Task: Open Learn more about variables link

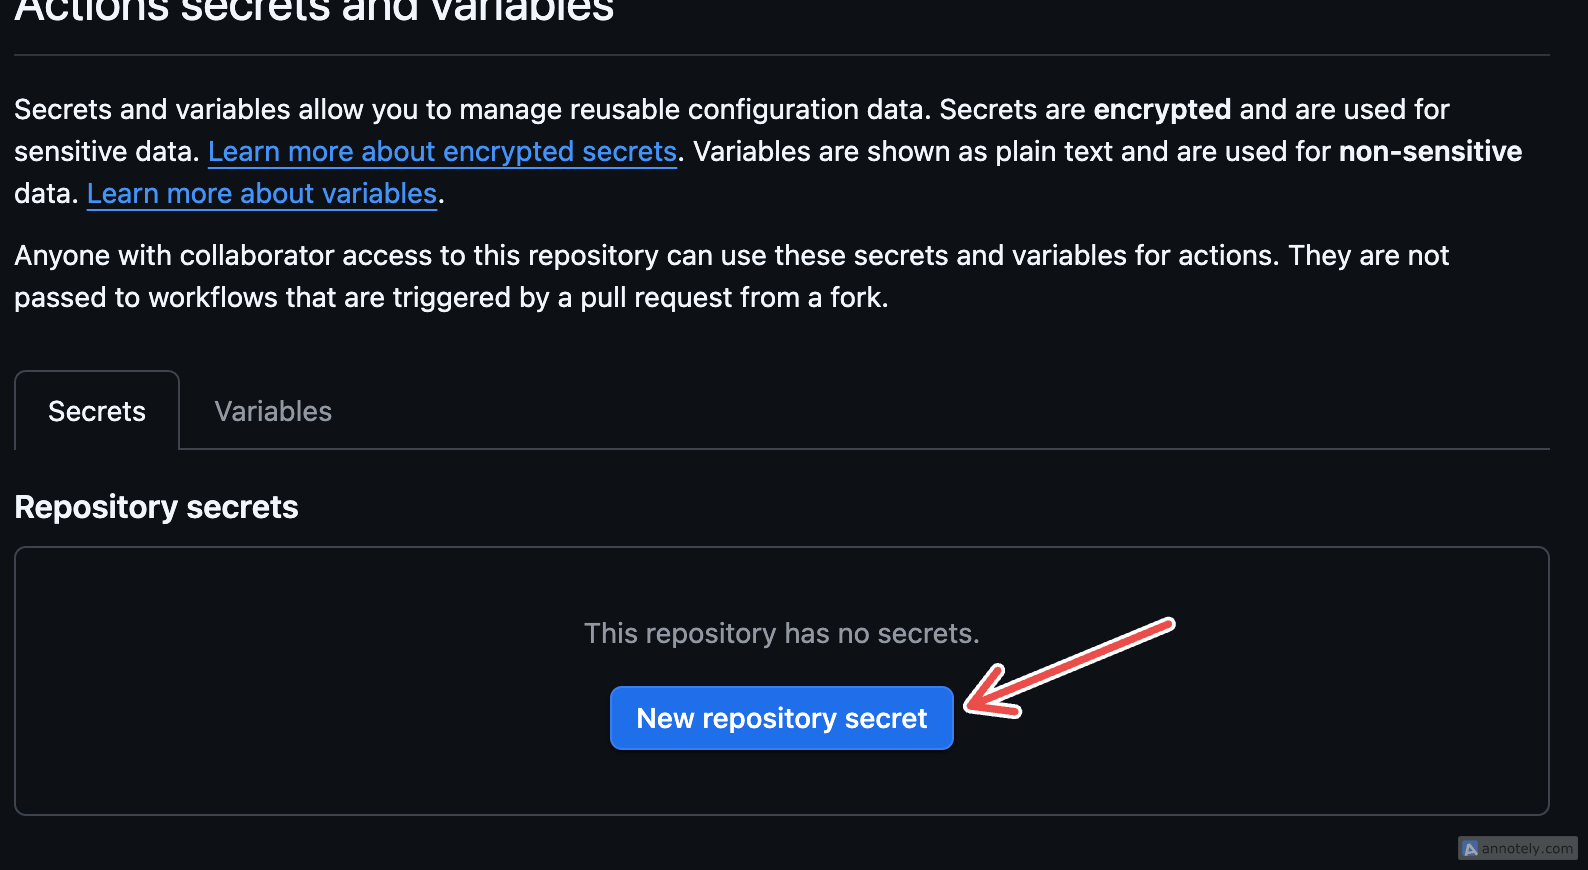Action: 262,194
